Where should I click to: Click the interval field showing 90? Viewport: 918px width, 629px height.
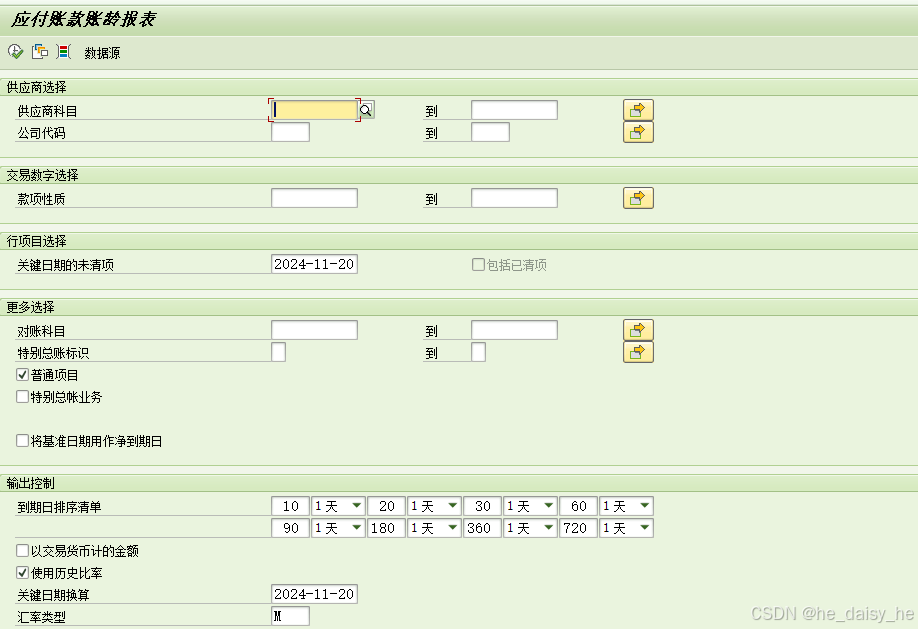pyautogui.click(x=290, y=528)
